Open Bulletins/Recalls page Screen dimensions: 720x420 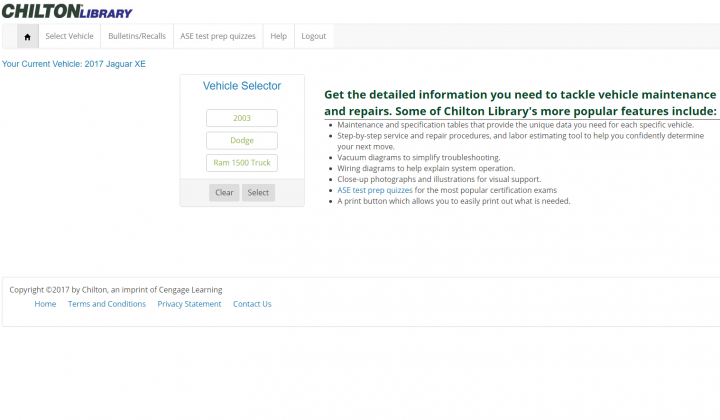[x=137, y=36]
